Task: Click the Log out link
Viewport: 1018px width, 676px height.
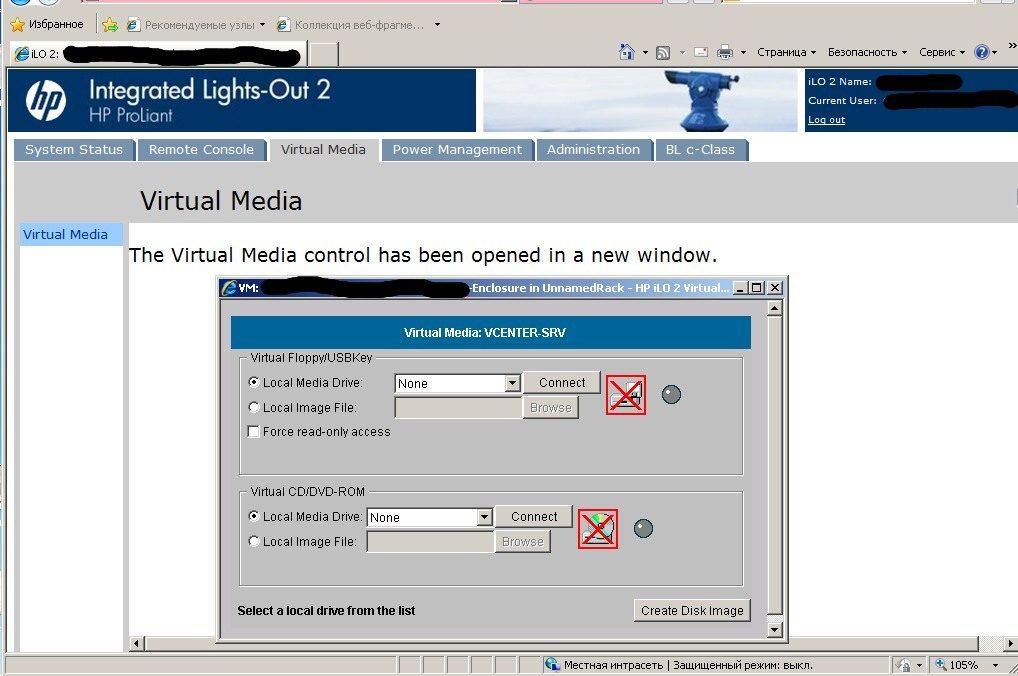Action: pyautogui.click(x=826, y=120)
